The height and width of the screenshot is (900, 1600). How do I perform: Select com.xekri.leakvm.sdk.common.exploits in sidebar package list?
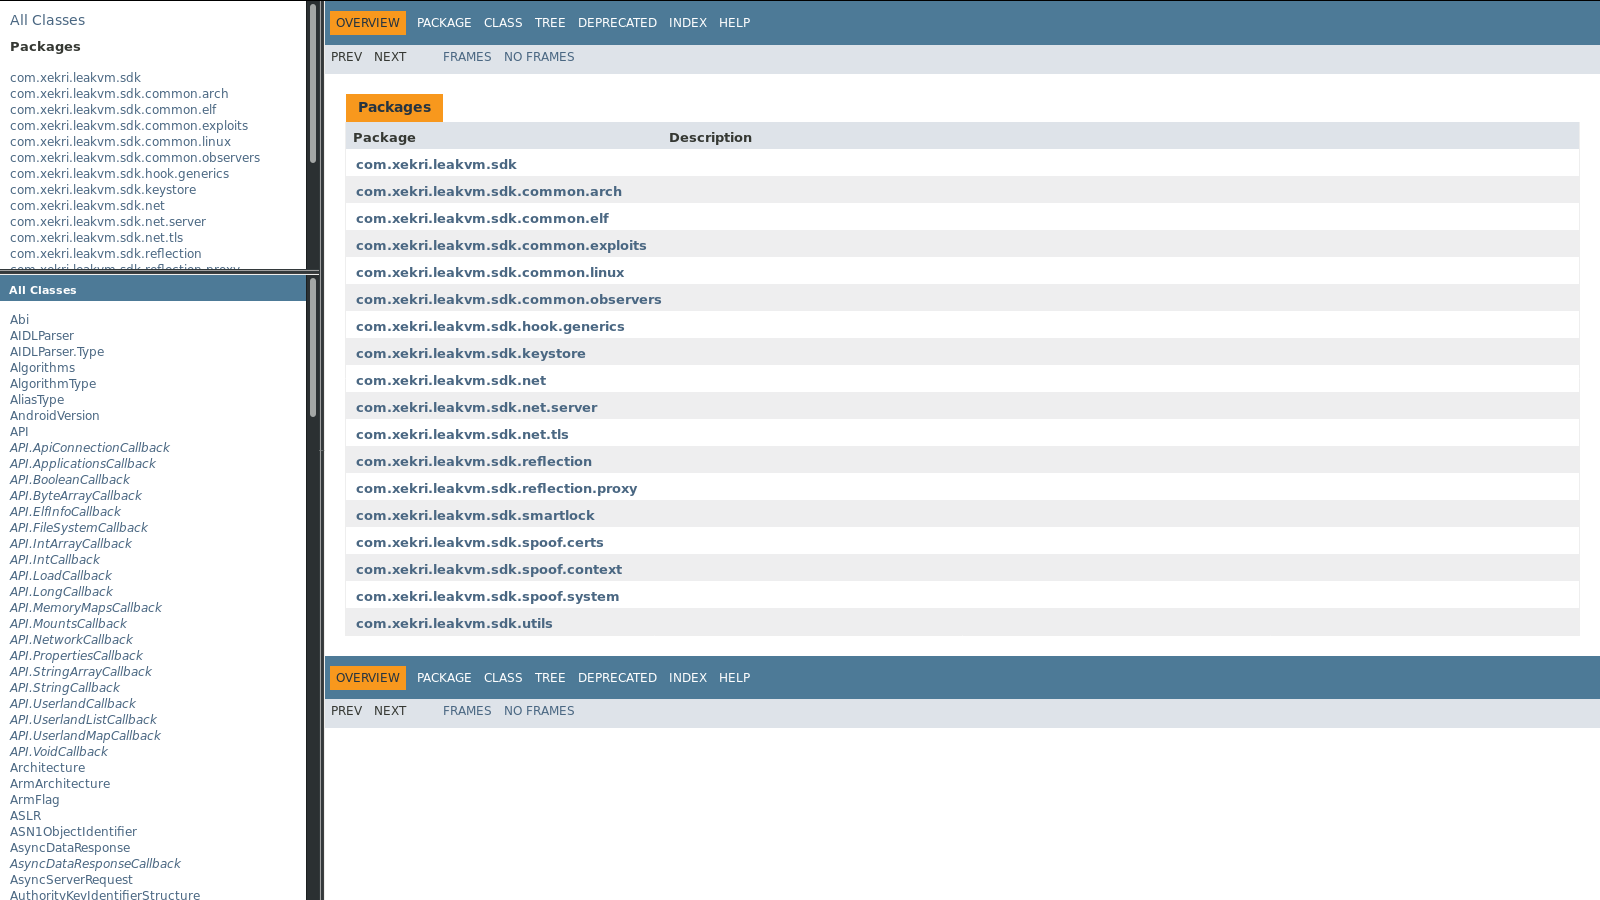pos(128,125)
